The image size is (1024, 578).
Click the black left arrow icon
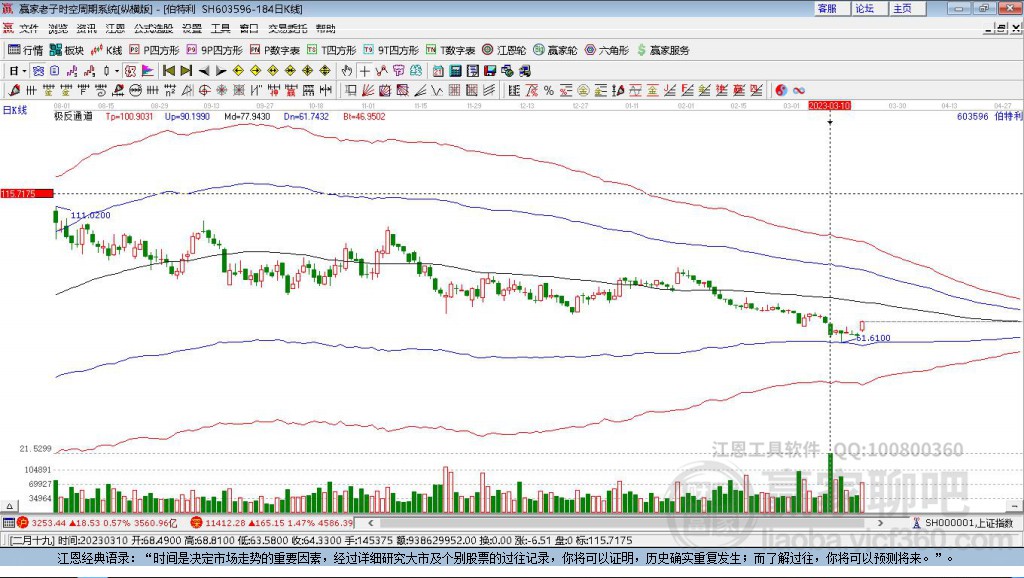(204, 71)
